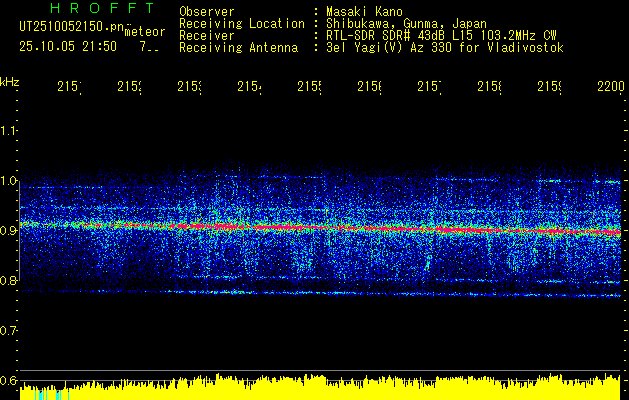Click the 0.9 frequency axis label
This screenshot has height=400, width=629.
pos(8,230)
